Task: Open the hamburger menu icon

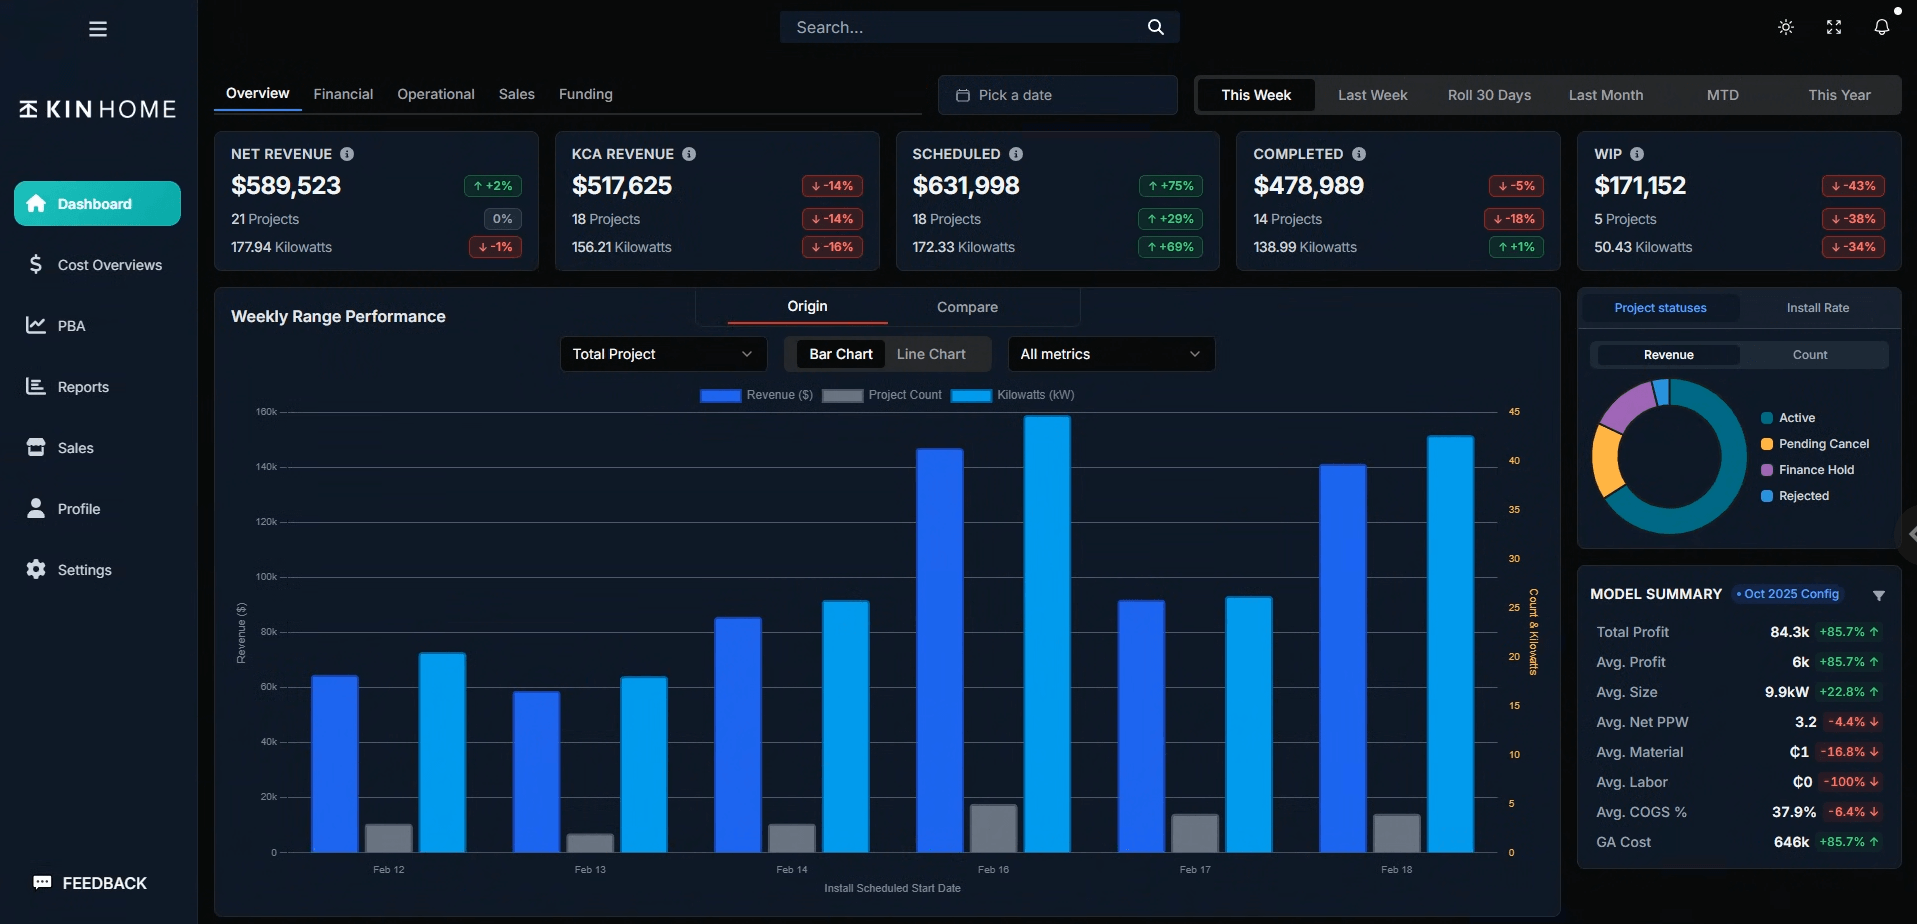Action: (98, 29)
